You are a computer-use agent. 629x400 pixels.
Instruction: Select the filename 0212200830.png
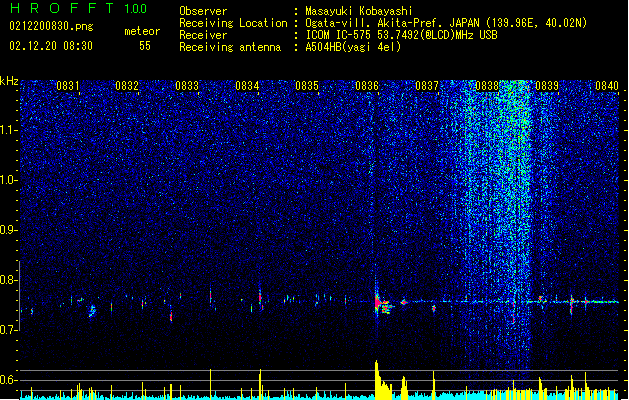tap(51, 26)
